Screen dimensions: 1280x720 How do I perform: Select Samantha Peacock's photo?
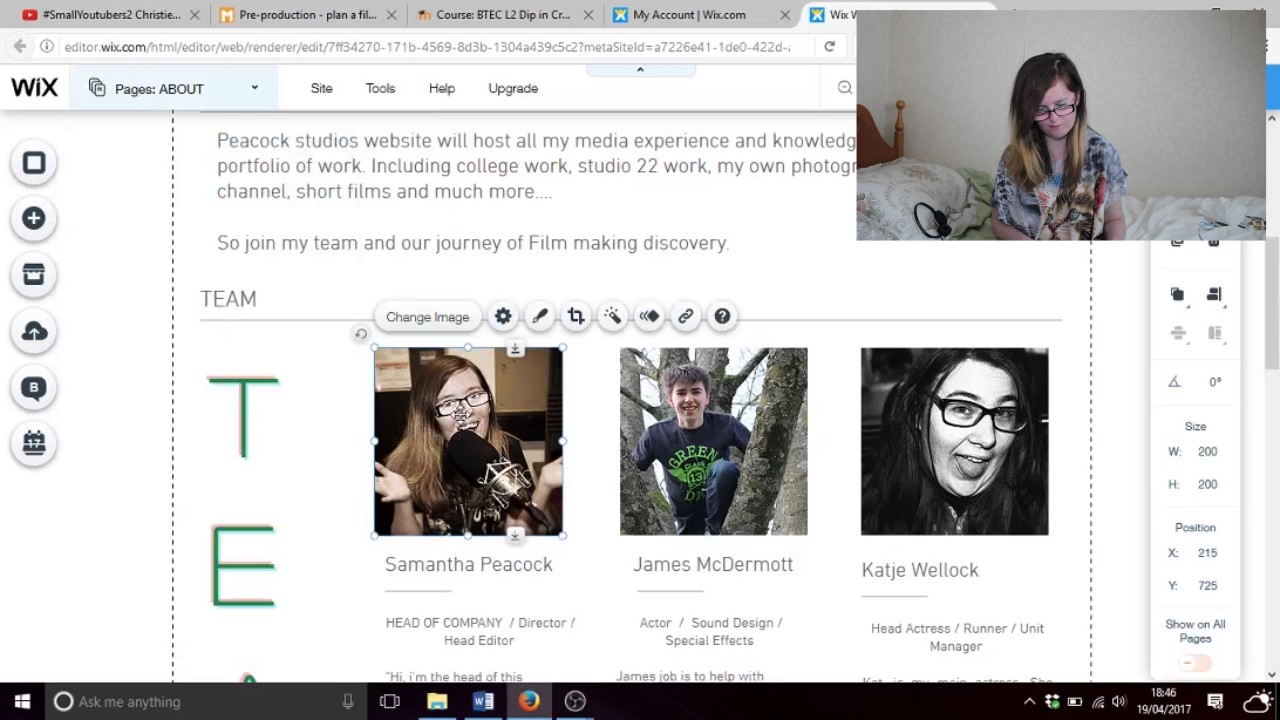click(x=468, y=441)
